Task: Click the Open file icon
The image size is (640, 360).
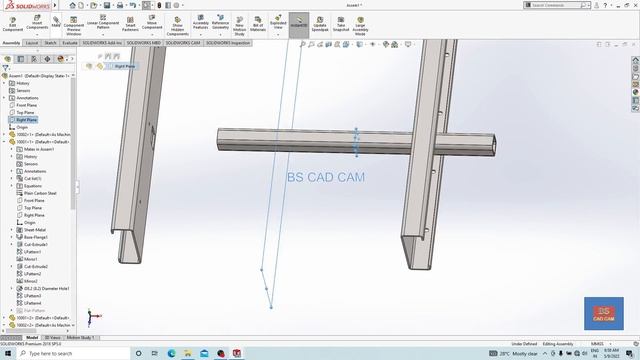Action: point(94,5)
